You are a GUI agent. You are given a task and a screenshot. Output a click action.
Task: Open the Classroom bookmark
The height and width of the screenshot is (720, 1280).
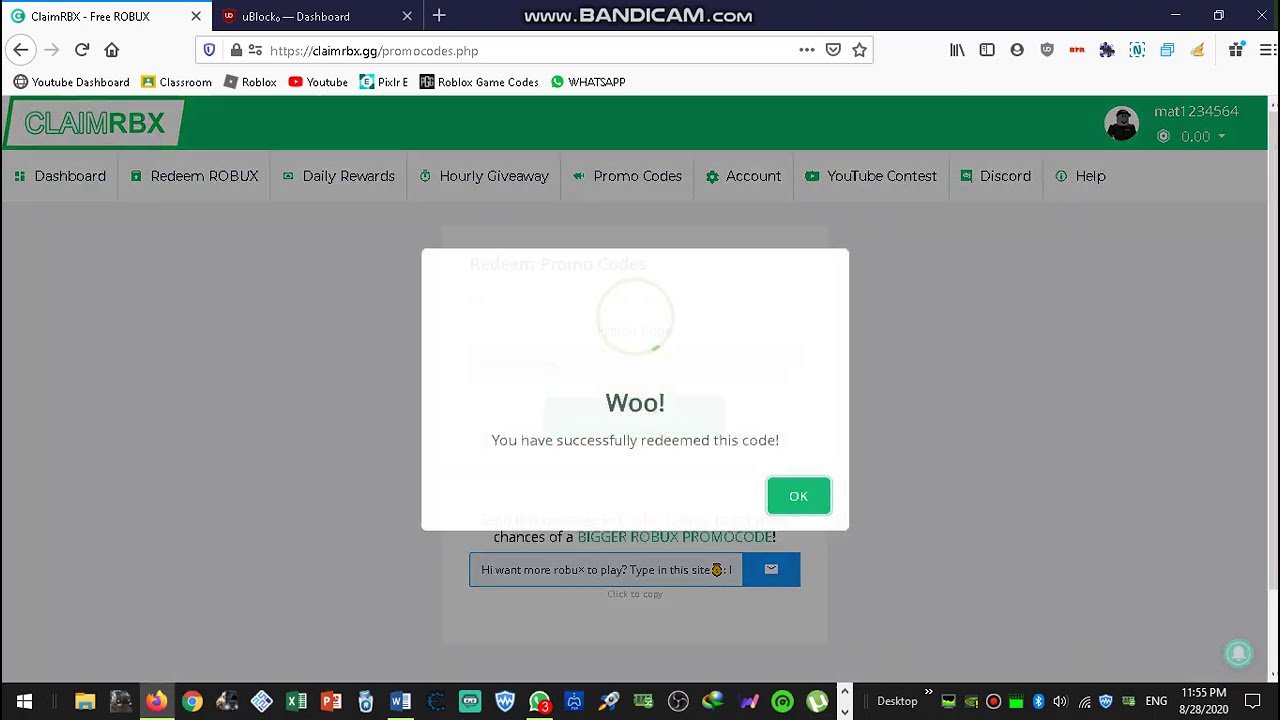[x=177, y=82]
